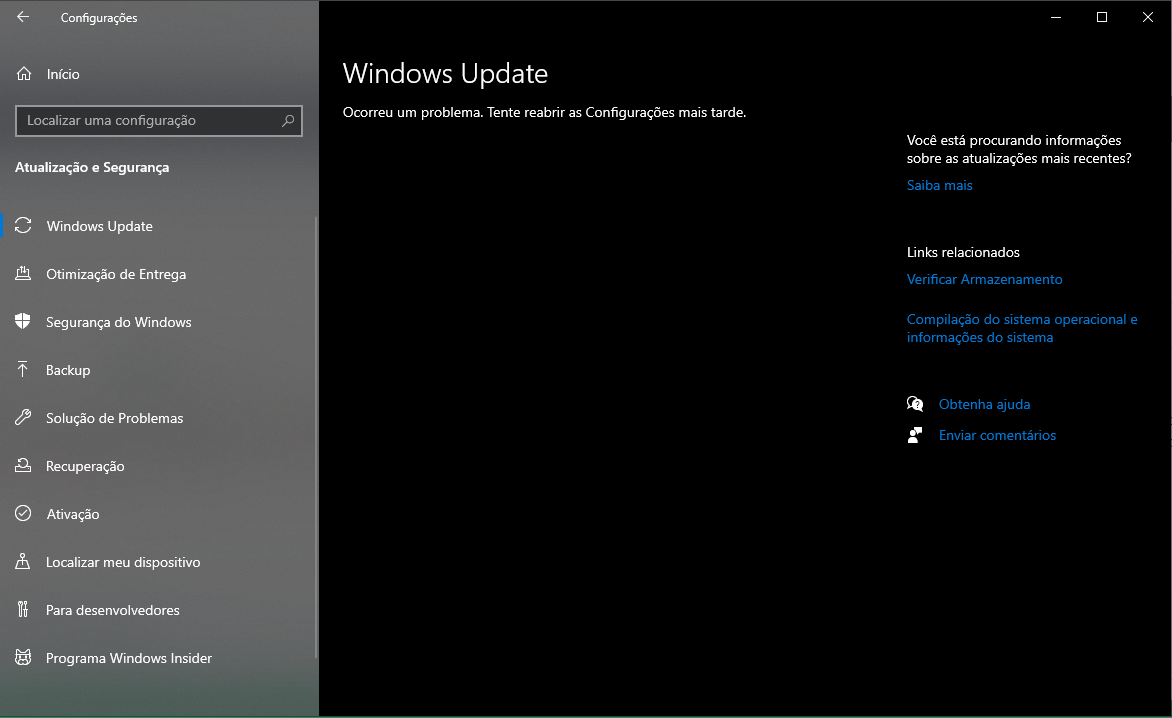Click the Início home icon

click(24, 74)
